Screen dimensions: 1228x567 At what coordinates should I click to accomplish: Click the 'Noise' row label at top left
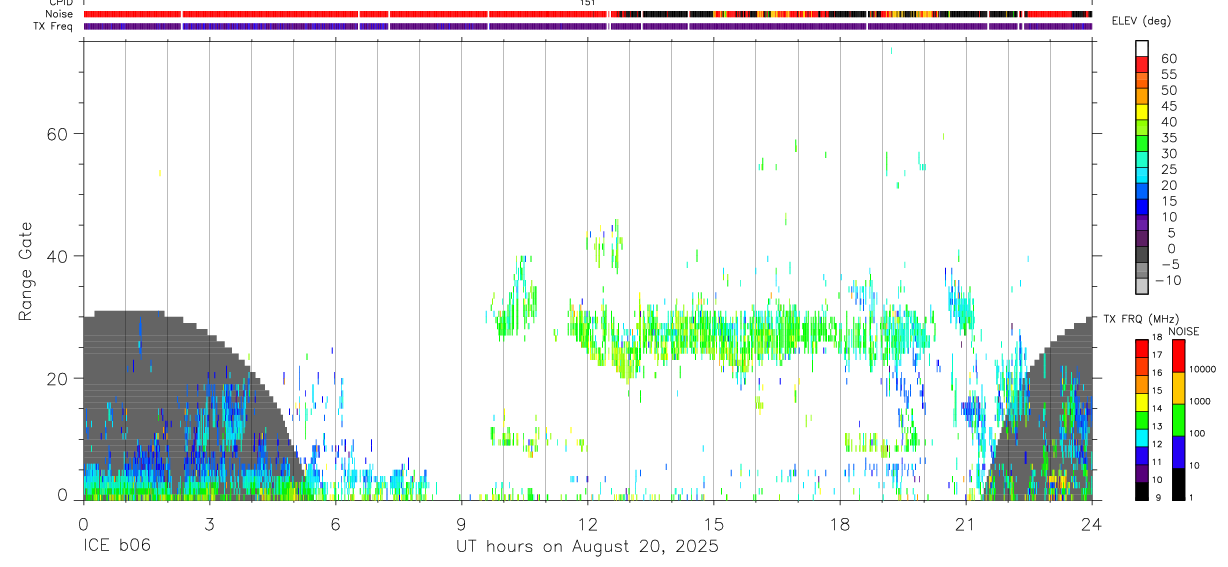[x=59, y=14]
